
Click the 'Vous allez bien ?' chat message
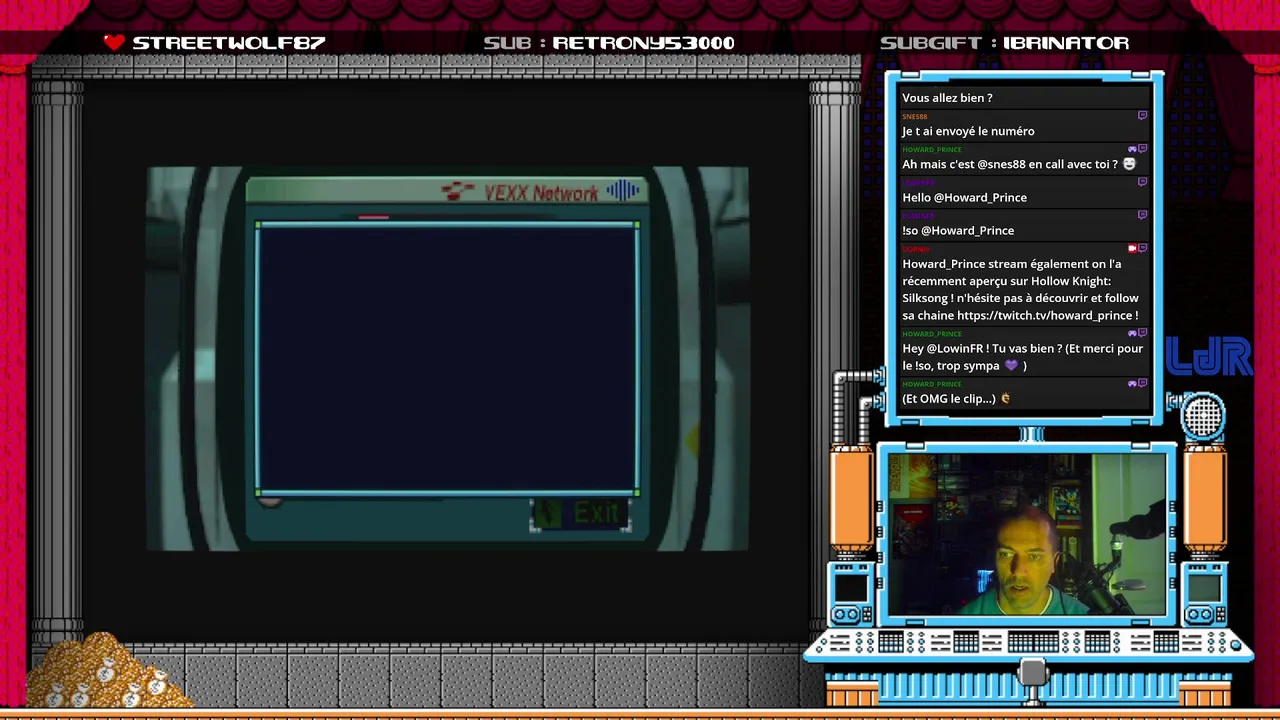coord(947,98)
